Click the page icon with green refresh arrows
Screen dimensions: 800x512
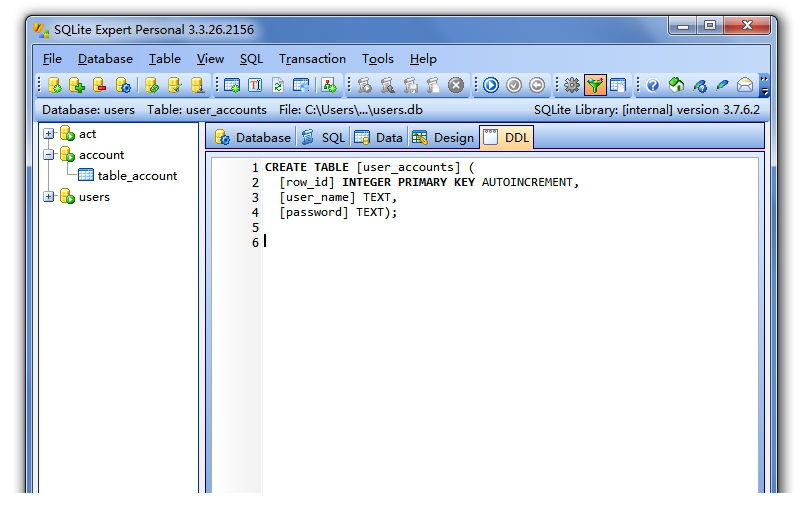278,85
